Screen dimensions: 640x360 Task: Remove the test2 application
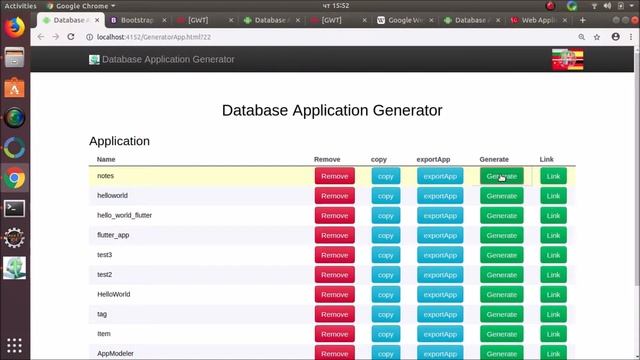335,275
